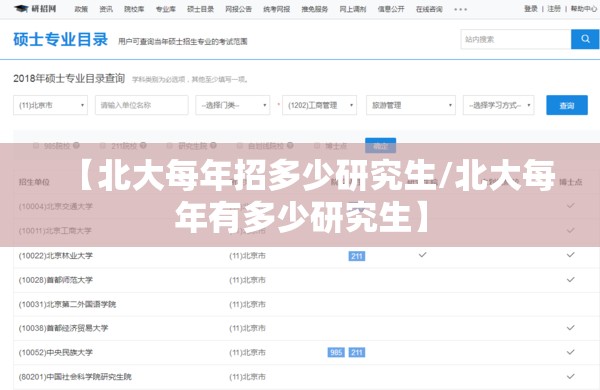Click the 博士点 checkmark in 中国社会科学院研究生院 row
The image size is (600, 390).
570,377
